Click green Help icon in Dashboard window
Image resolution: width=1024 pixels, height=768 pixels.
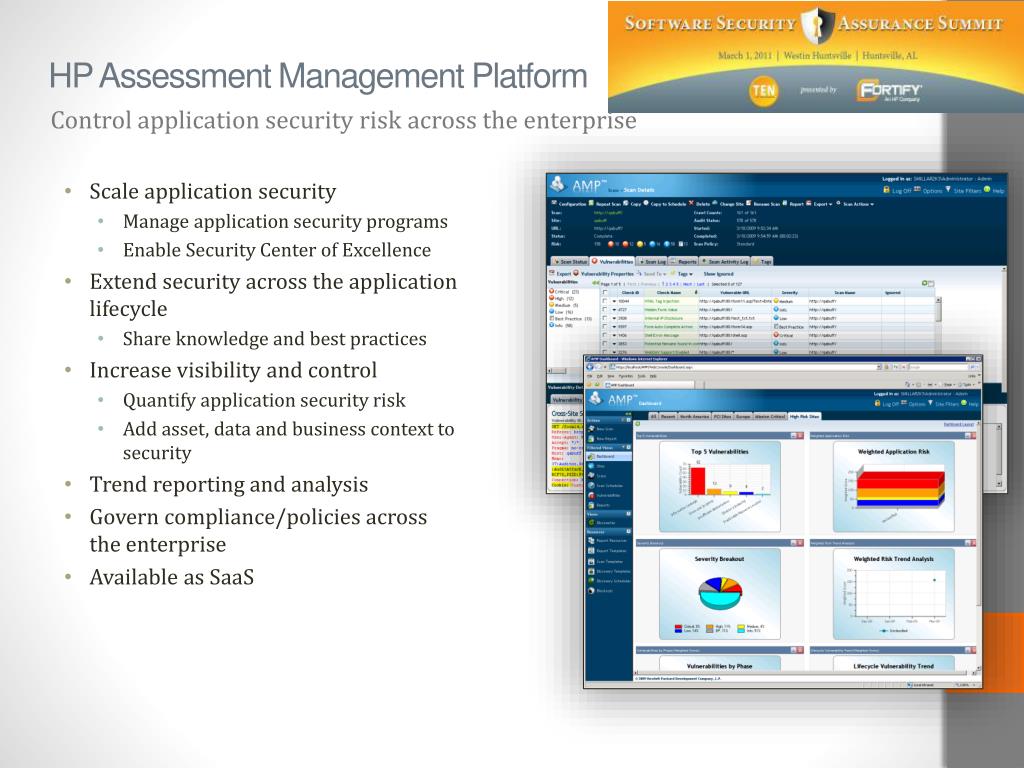point(964,402)
